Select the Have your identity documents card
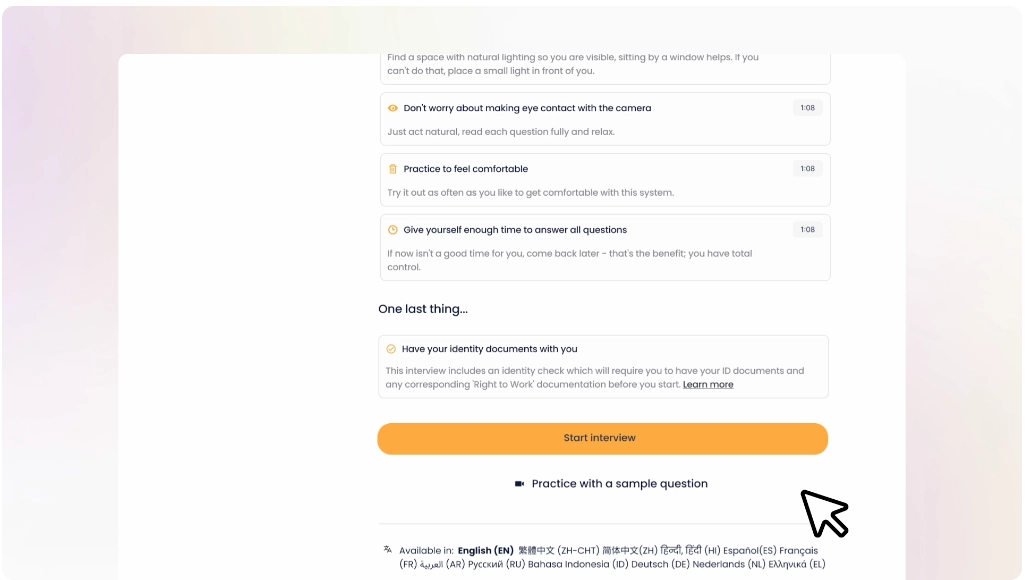 pos(603,367)
